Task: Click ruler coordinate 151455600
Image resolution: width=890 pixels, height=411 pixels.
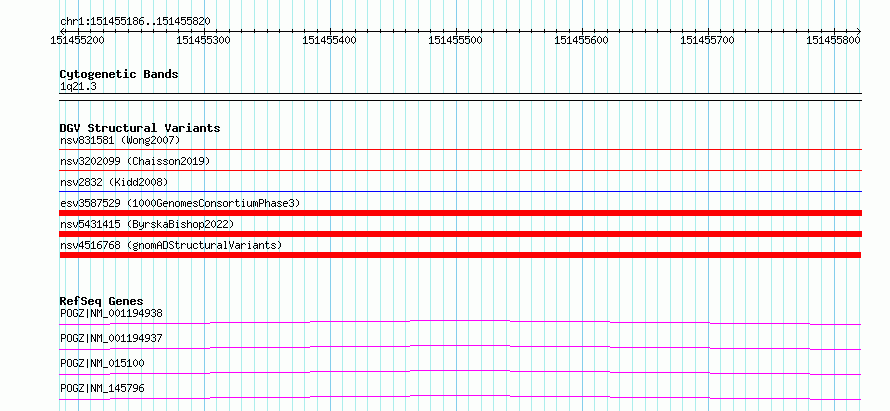Action: 581,40
